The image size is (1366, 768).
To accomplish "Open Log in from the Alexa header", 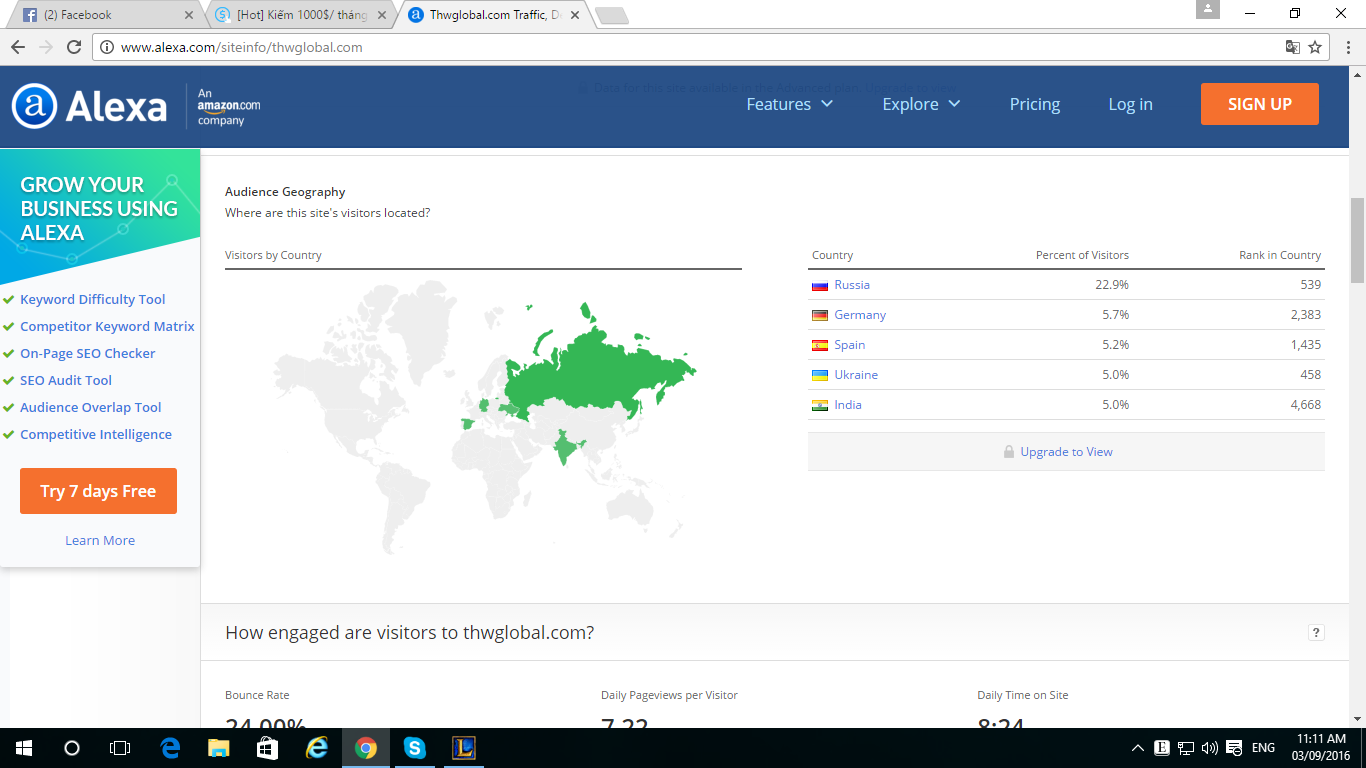I will pos(1130,104).
